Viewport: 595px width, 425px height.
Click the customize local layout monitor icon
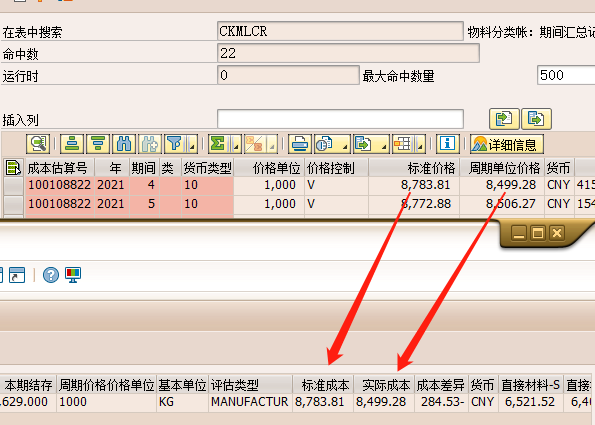click(x=73, y=275)
